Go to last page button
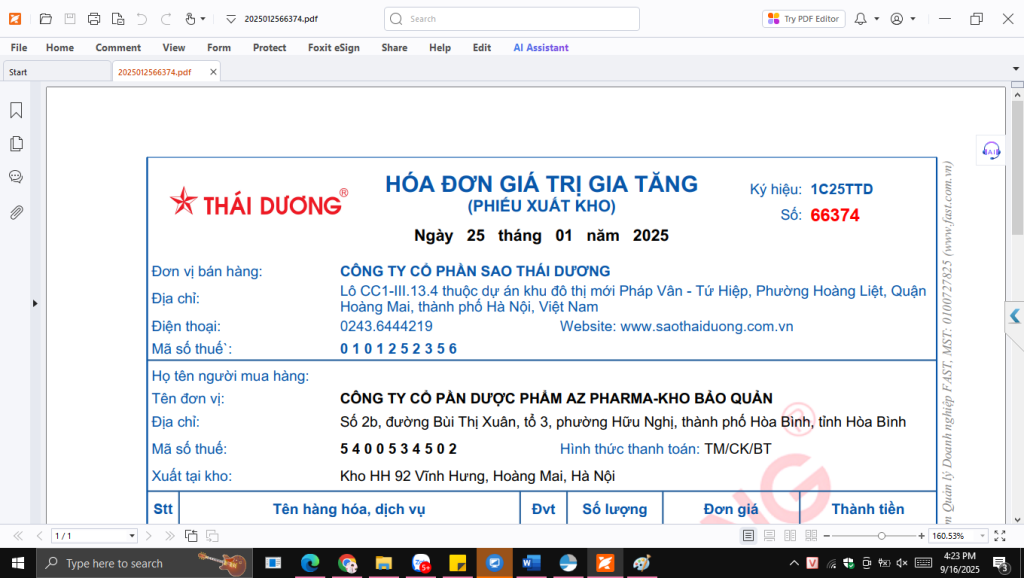The height and width of the screenshot is (578, 1024). [170, 536]
